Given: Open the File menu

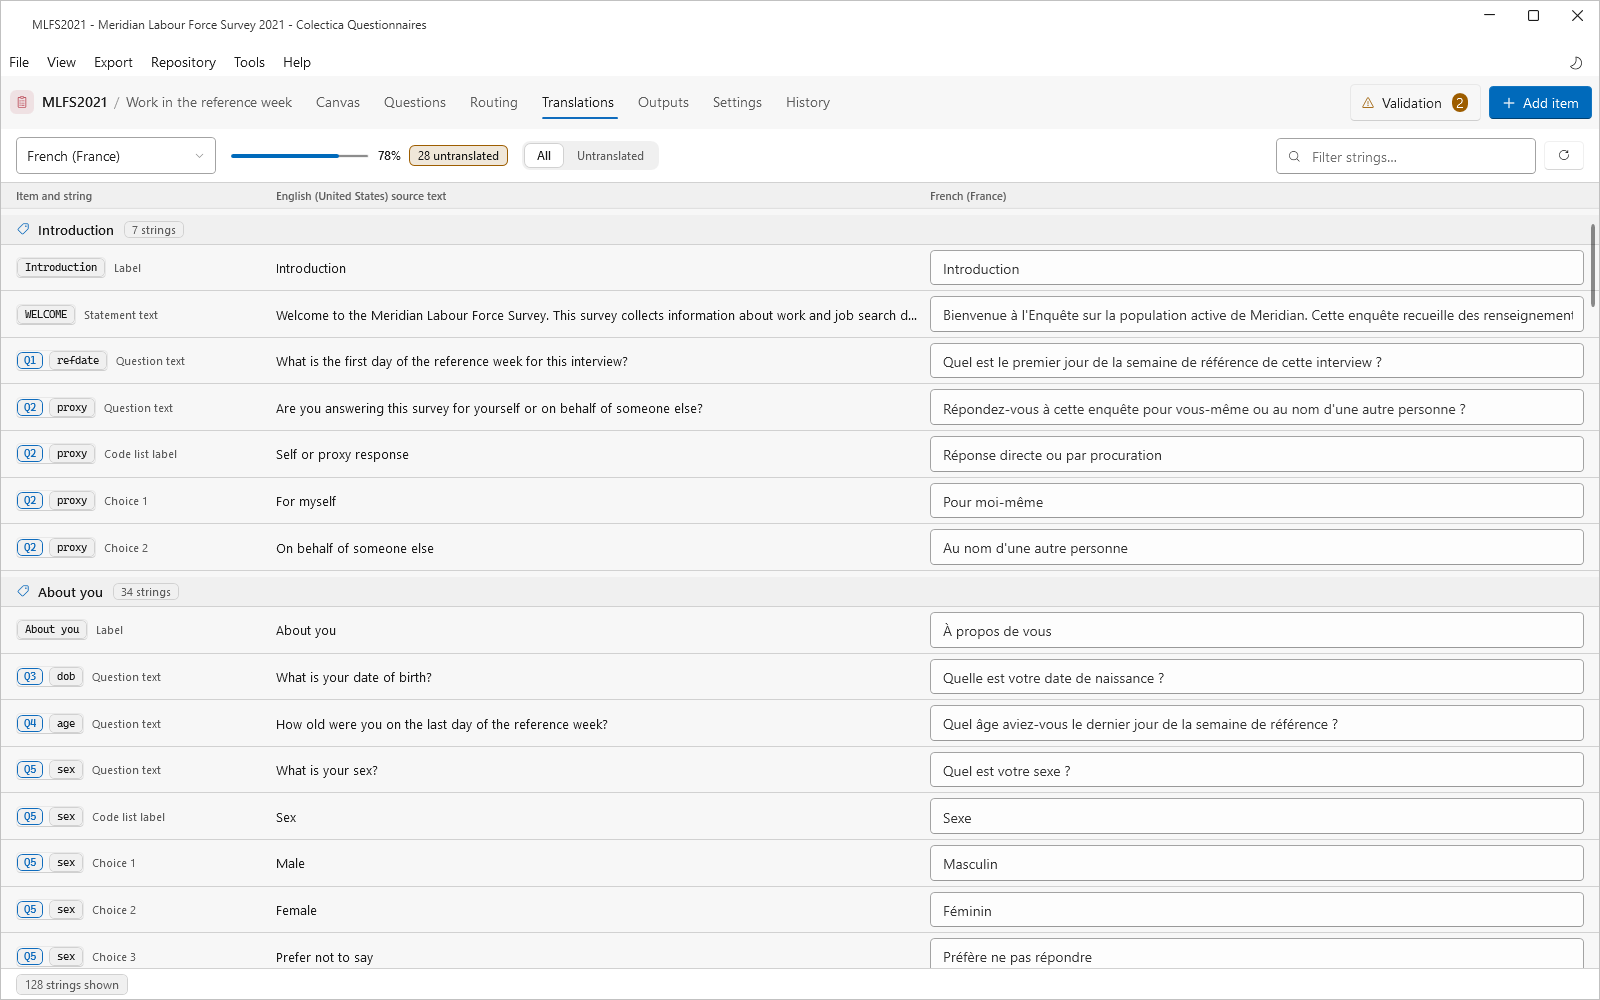Looking at the screenshot, I should pyautogui.click(x=19, y=62).
